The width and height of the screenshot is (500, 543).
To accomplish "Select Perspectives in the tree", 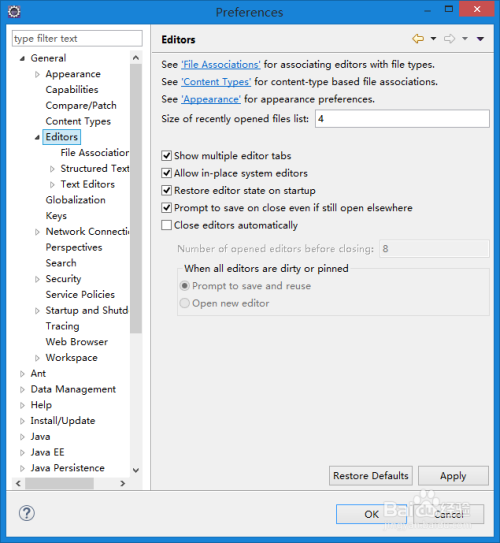I will [x=74, y=247].
